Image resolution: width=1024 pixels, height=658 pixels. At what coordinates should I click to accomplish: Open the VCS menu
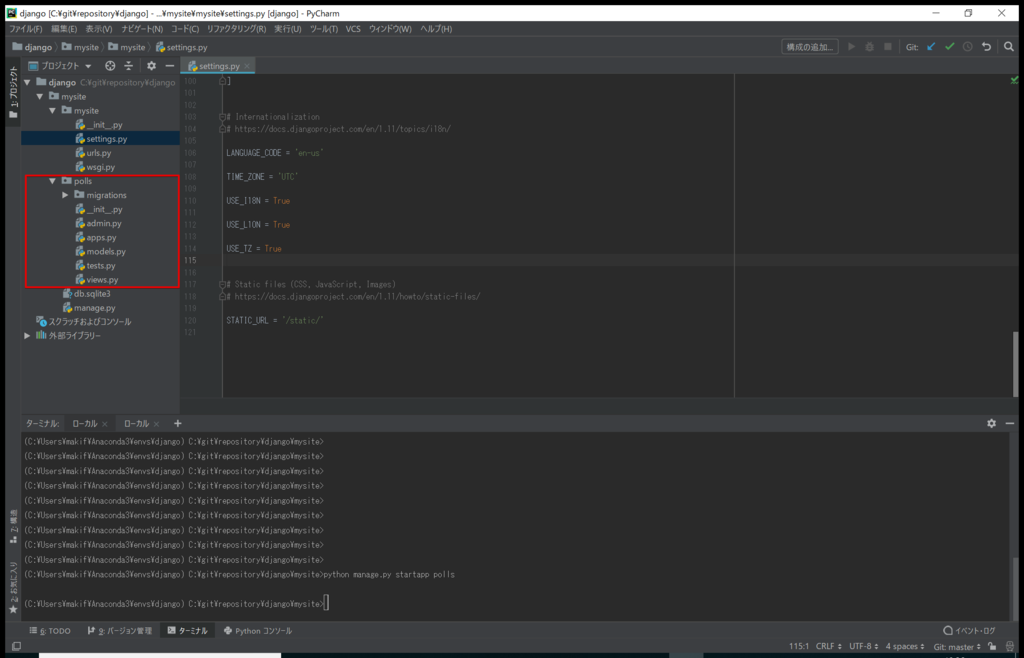pyautogui.click(x=353, y=29)
